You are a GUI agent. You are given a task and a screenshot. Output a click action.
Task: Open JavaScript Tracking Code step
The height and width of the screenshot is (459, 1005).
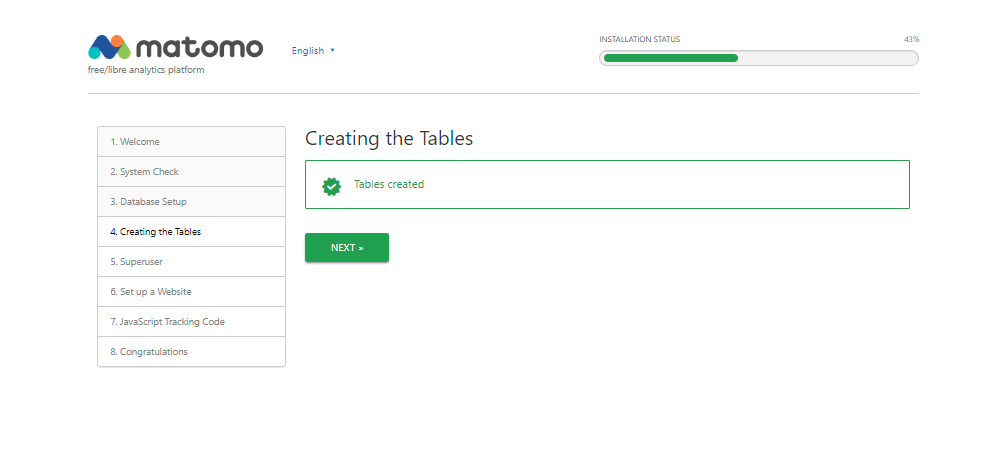(167, 322)
